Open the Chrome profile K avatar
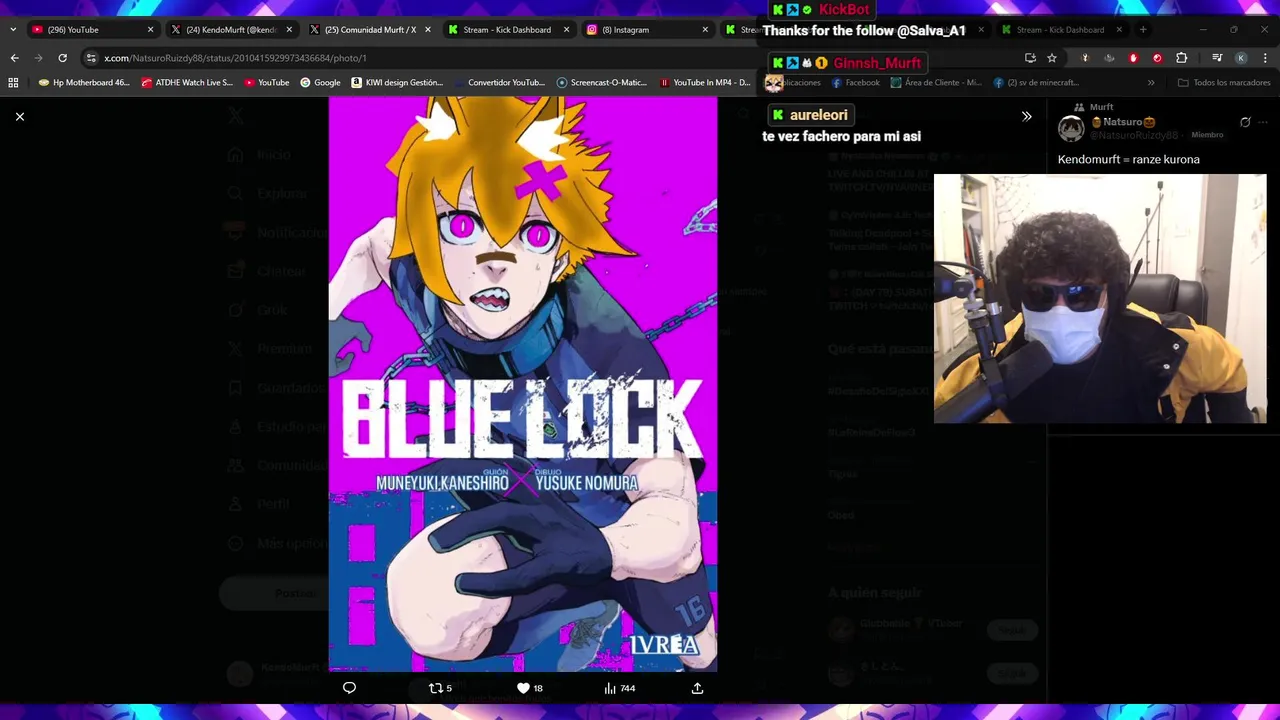The width and height of the screenshot is (1280, 720). (x=1241, y=58)
